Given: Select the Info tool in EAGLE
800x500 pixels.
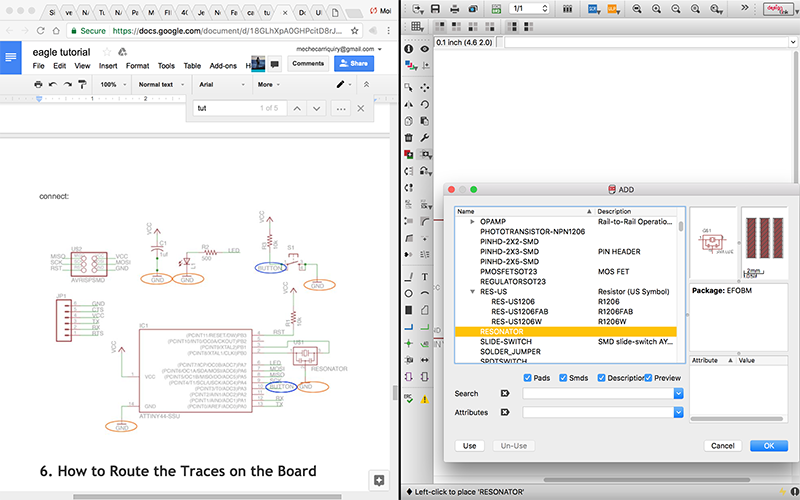Looking at the screenshot, I should tap(409, 49).
